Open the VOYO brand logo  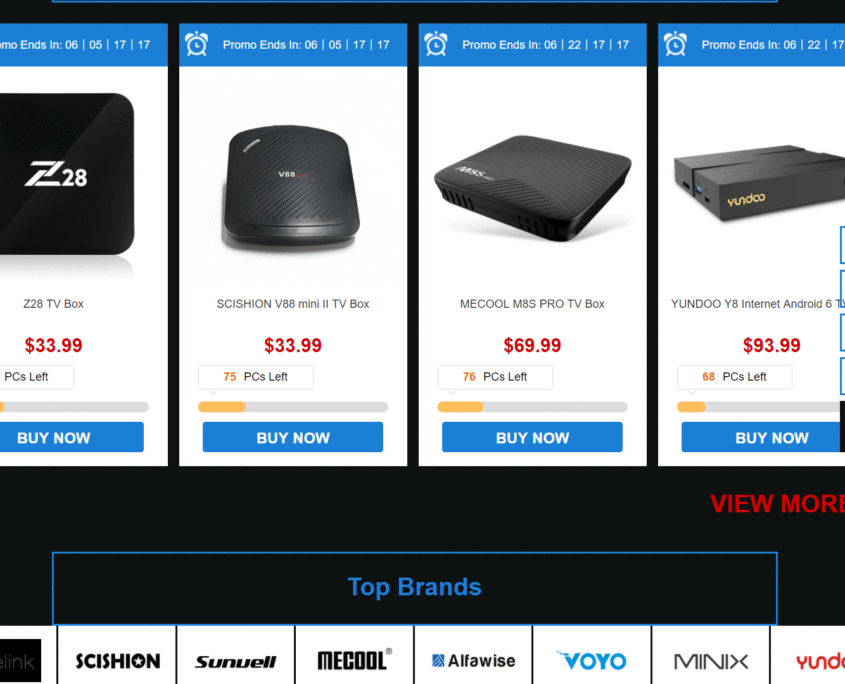click(x=592, y=660)
